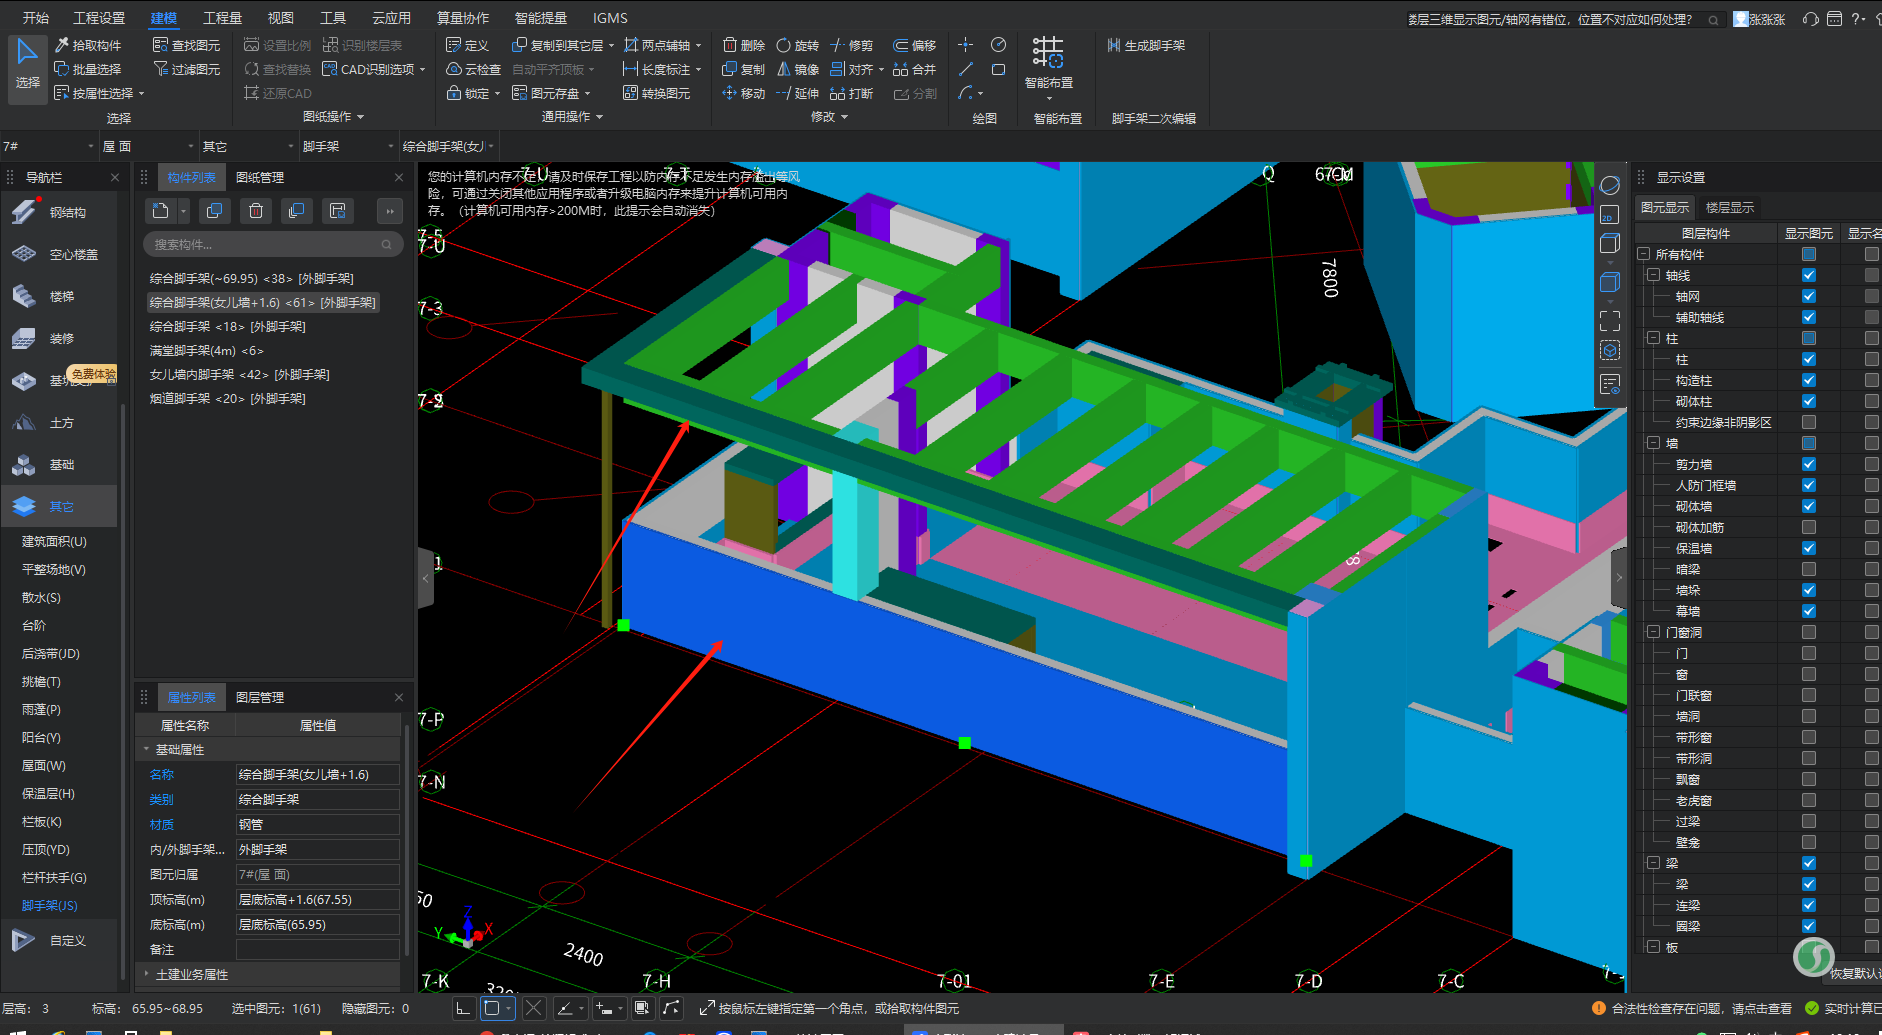Open 查找图元 tool

tap(186, 45)
